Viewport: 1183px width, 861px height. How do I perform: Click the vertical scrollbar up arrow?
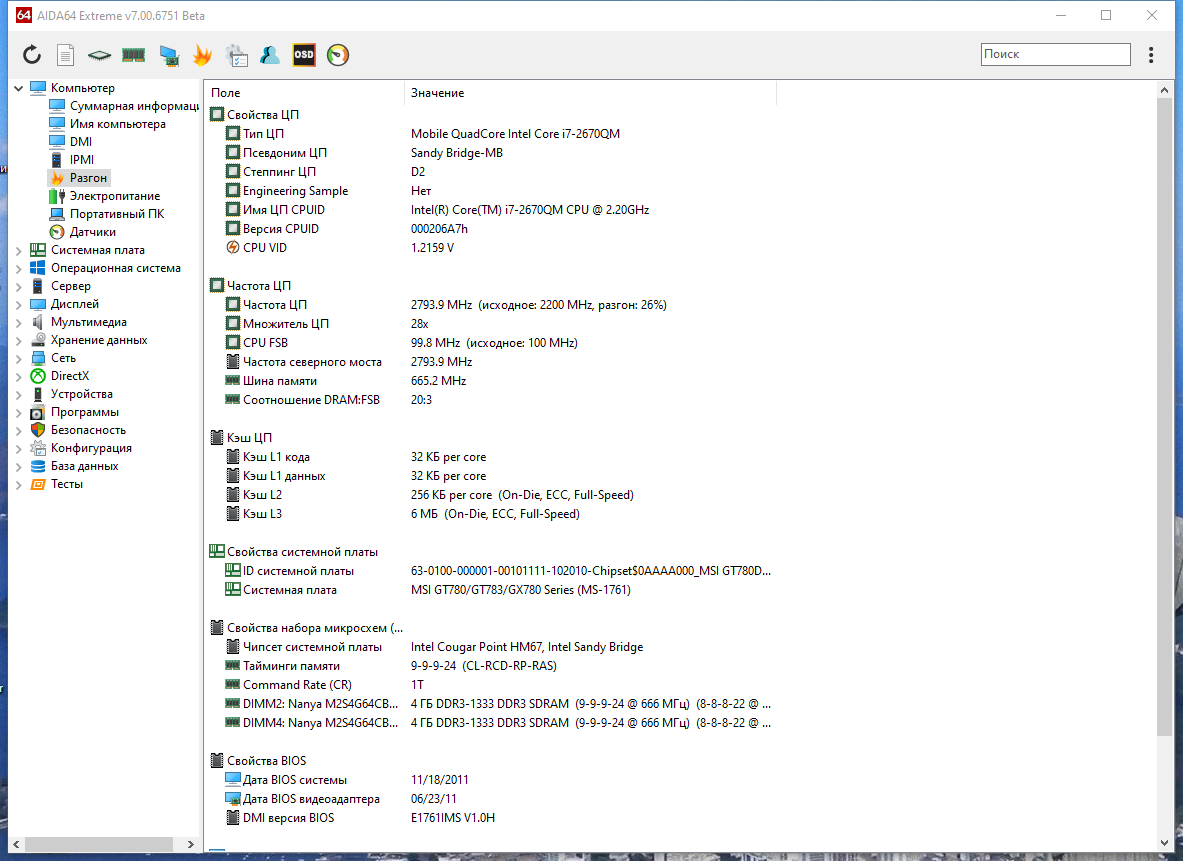pyautogui.click(x=1164, y=90)
